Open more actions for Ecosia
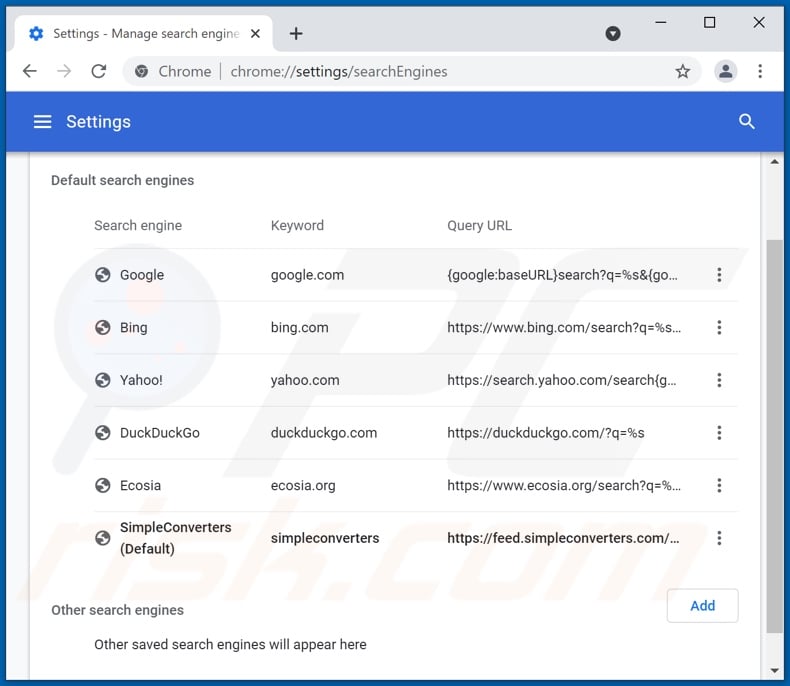Viewport: 790px width, 686px height. 719,485
